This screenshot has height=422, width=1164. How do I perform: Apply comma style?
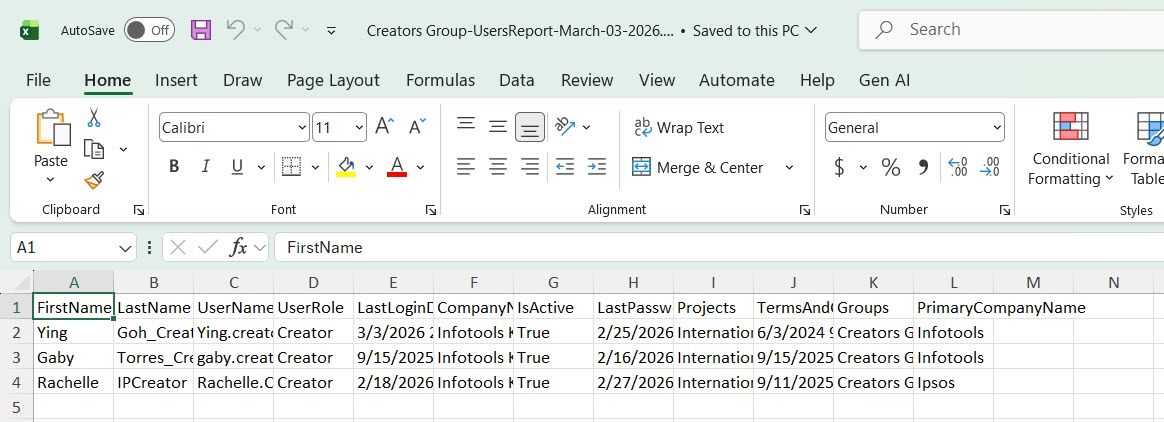(923, 167)
